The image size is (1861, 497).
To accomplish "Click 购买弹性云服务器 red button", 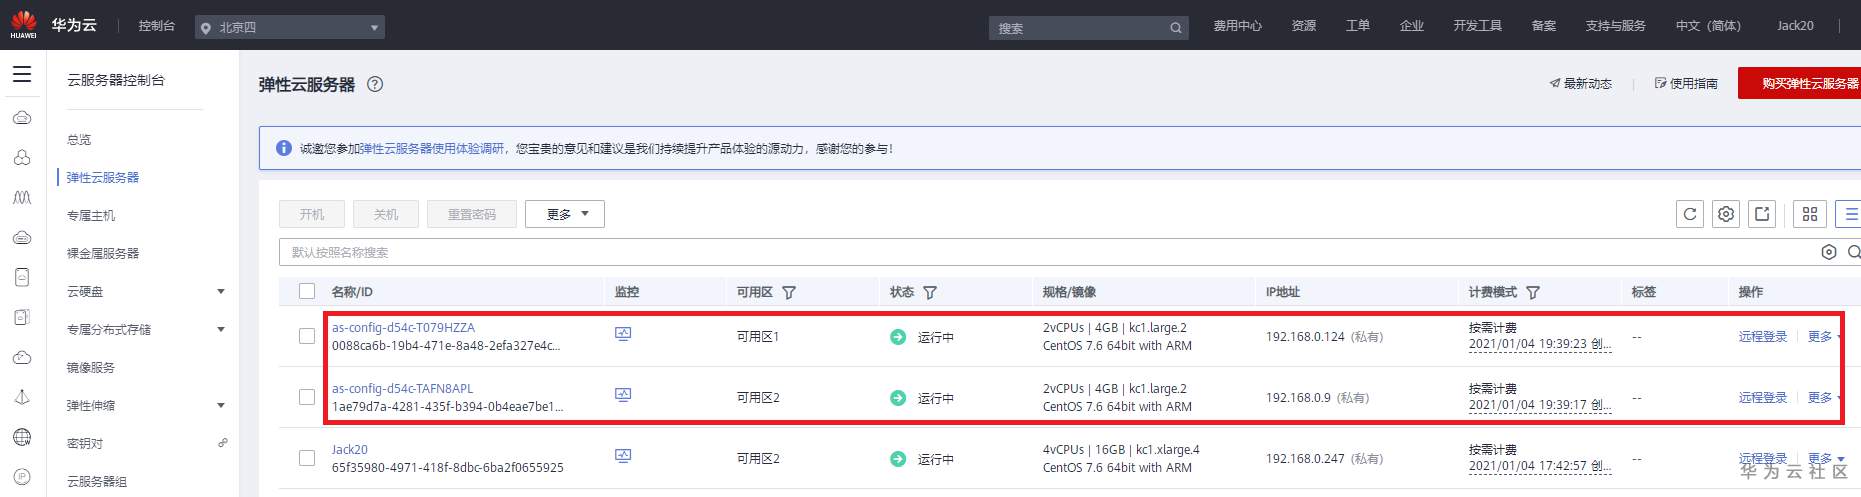I will tap(1800, 83).
